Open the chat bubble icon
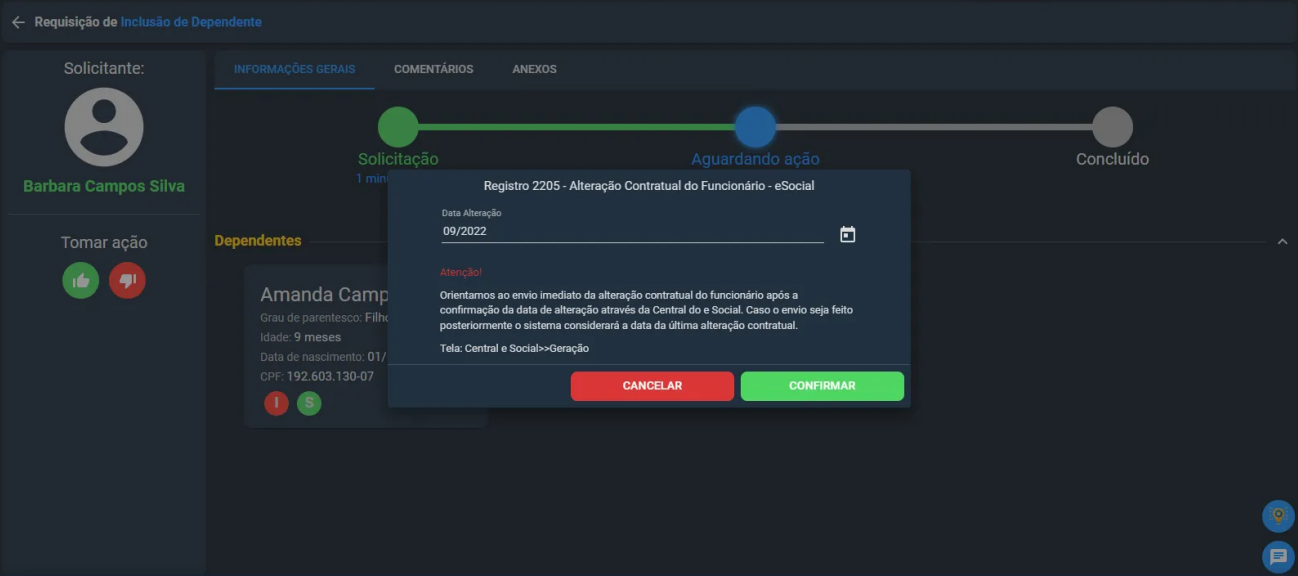The width and height of the screenshot is (1298, 576). tap(1277, 556)
